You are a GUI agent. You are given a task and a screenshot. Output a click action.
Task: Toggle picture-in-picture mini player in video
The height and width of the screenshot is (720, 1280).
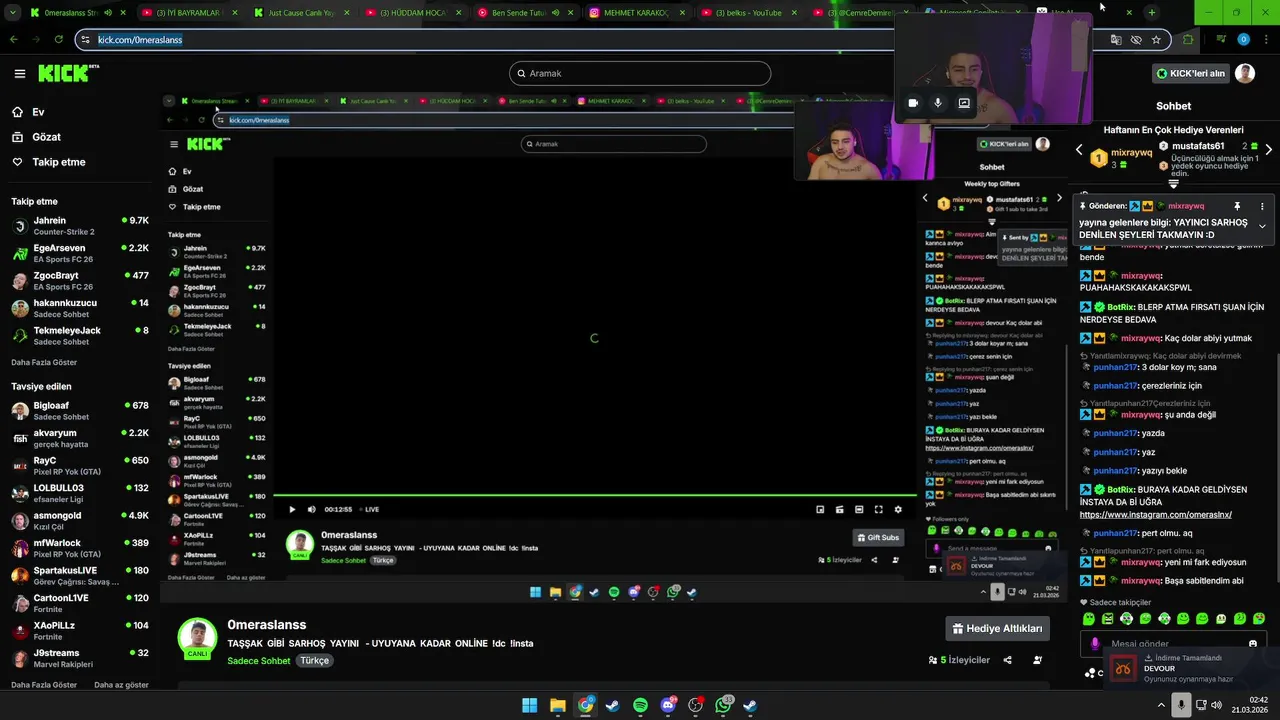pyautogui.click(x=820, y=509)
